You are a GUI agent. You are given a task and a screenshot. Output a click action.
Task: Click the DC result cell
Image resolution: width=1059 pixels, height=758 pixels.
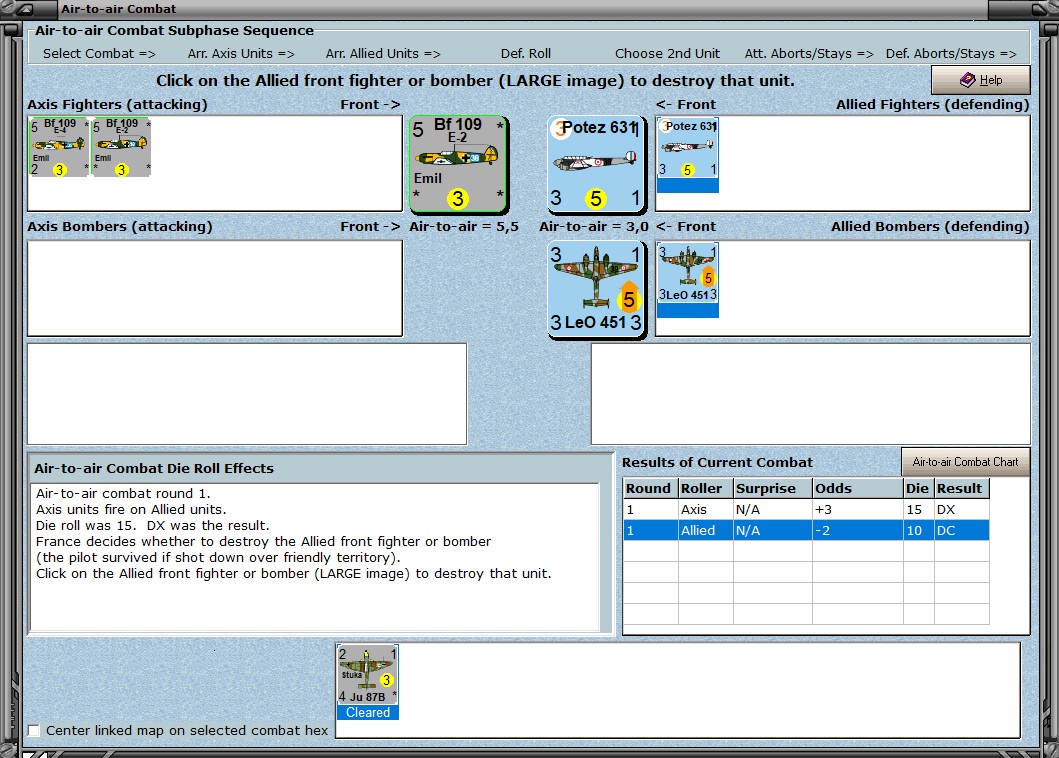[x=962, y=530]
